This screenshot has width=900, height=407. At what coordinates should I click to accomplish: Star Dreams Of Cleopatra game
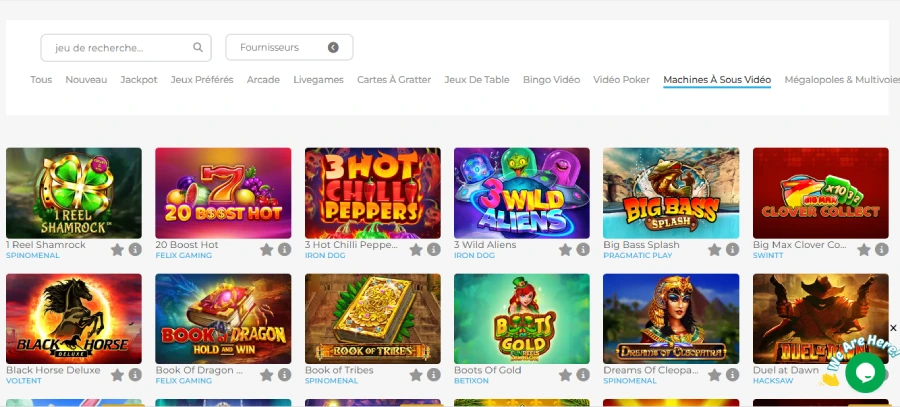click(x=715, y=375)
